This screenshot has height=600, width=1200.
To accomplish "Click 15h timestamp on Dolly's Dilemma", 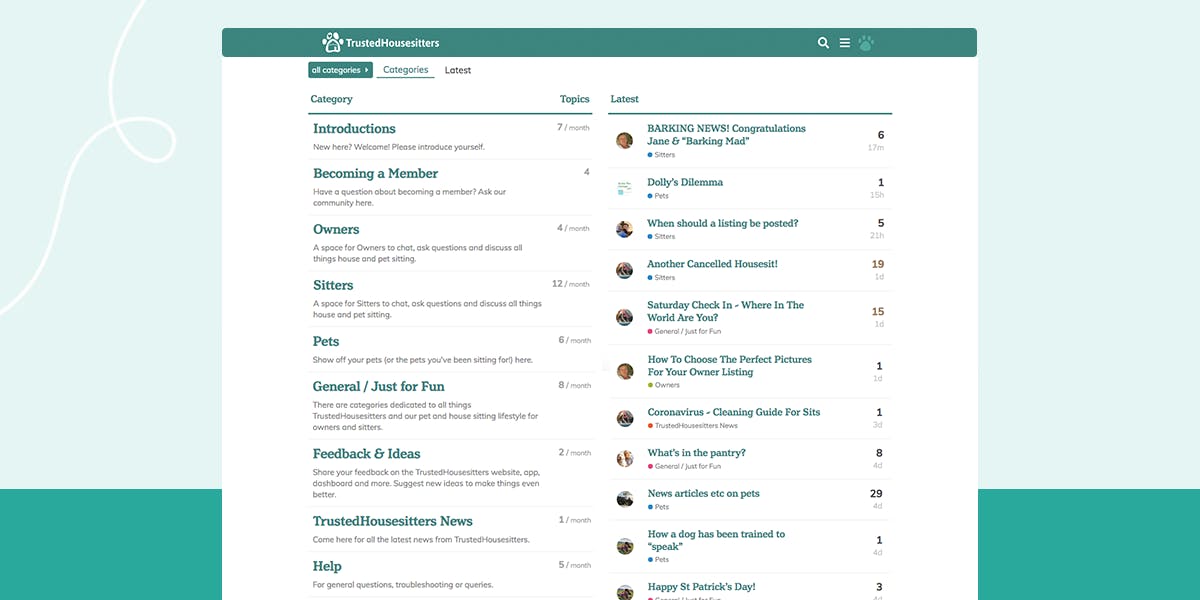I will (877, 195).
